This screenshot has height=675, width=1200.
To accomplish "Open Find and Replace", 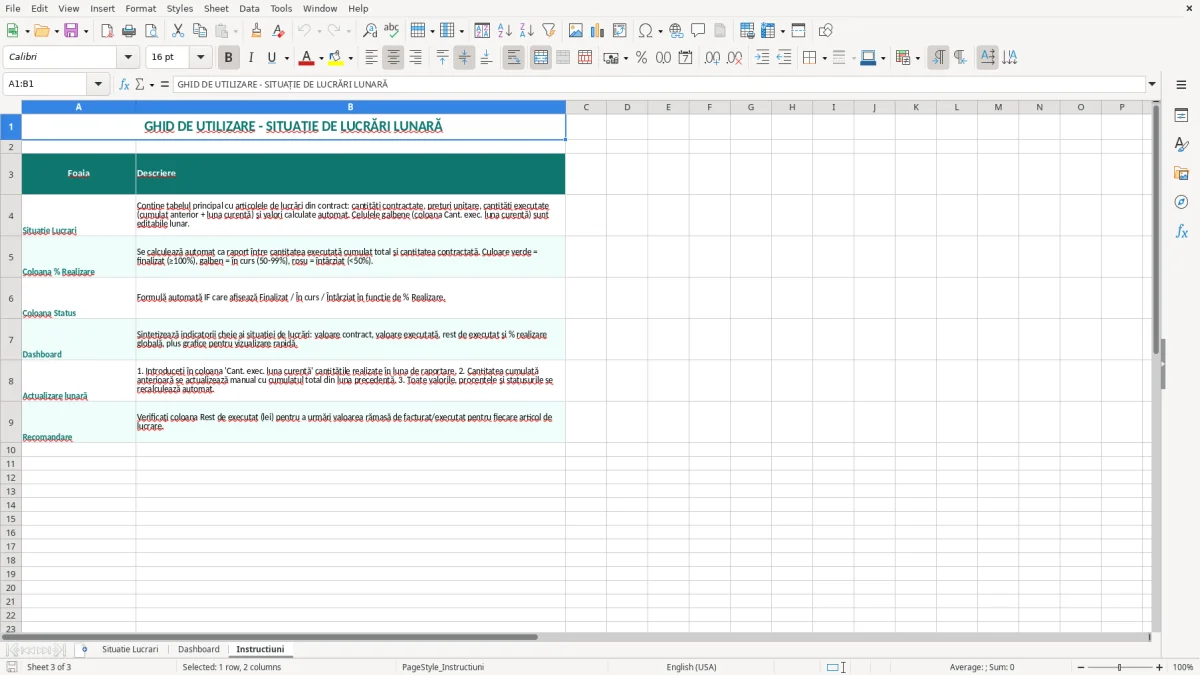I will (x=370, y=31).
